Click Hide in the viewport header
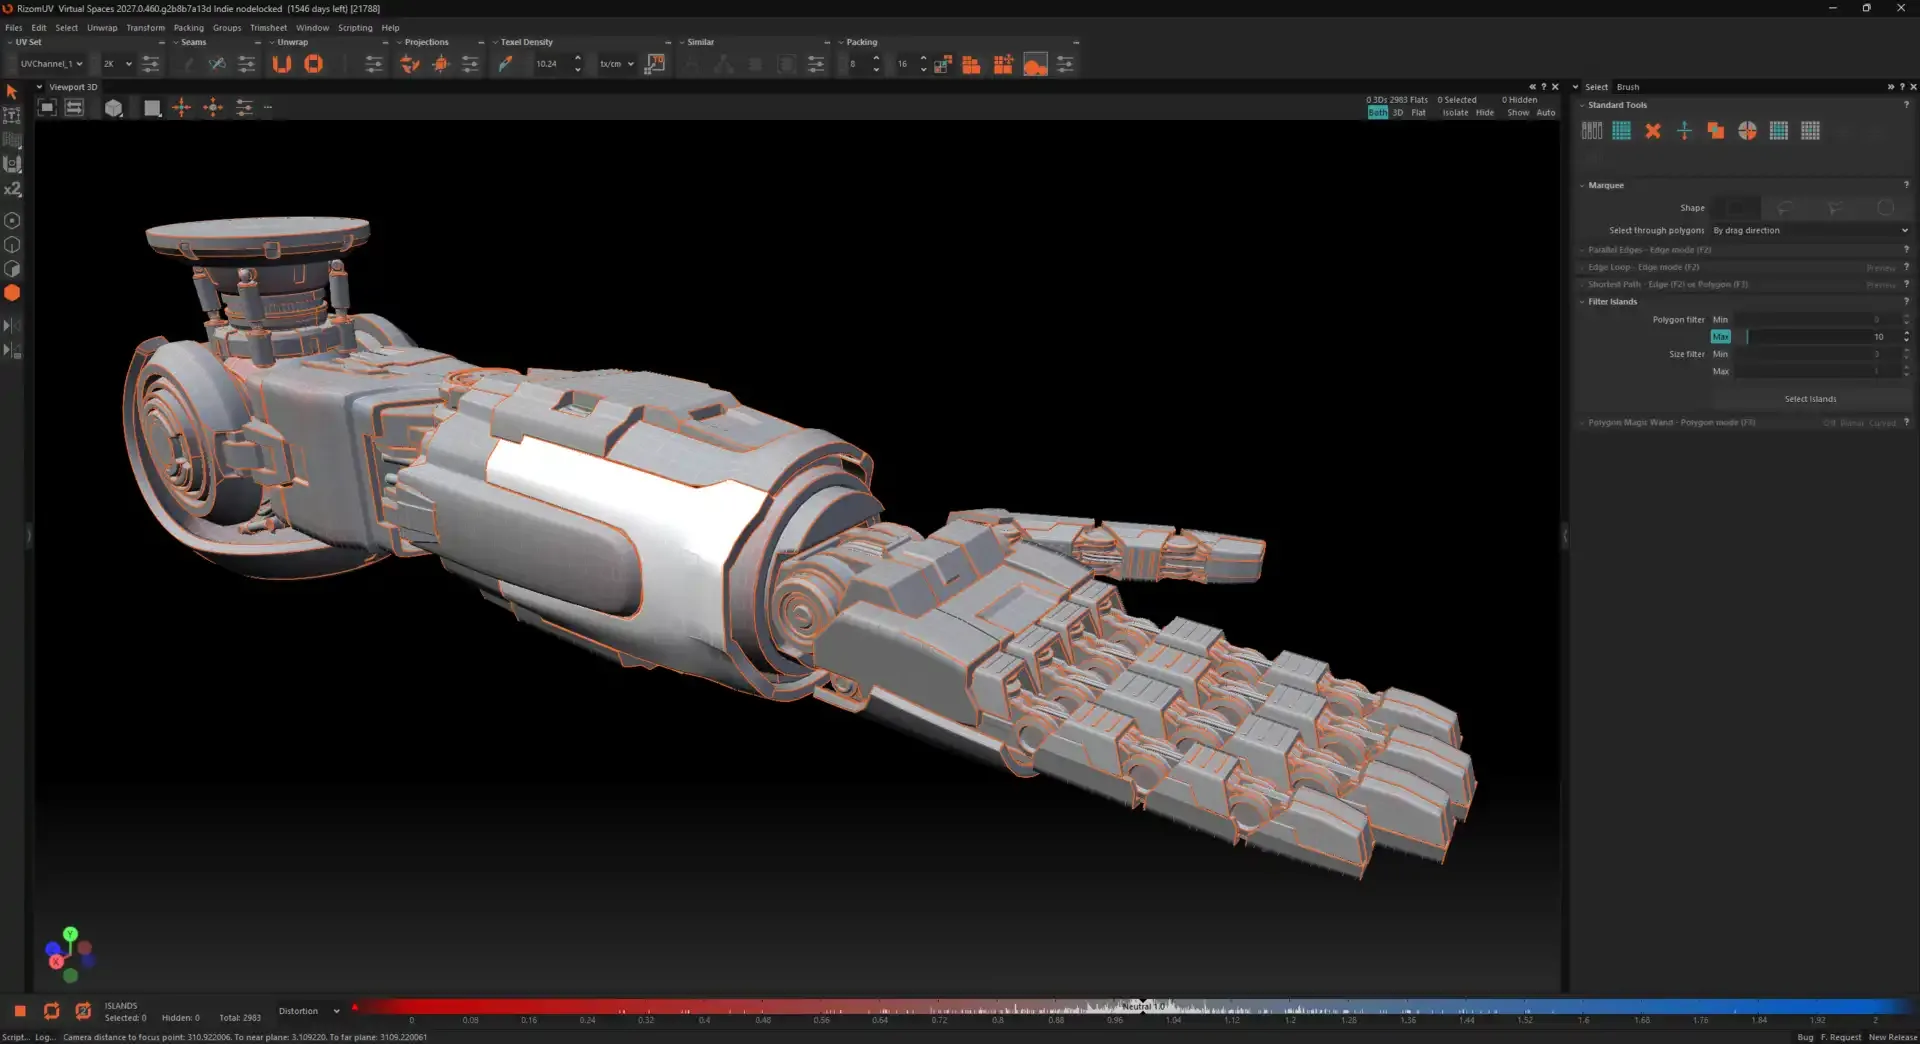 [1485, 113]
